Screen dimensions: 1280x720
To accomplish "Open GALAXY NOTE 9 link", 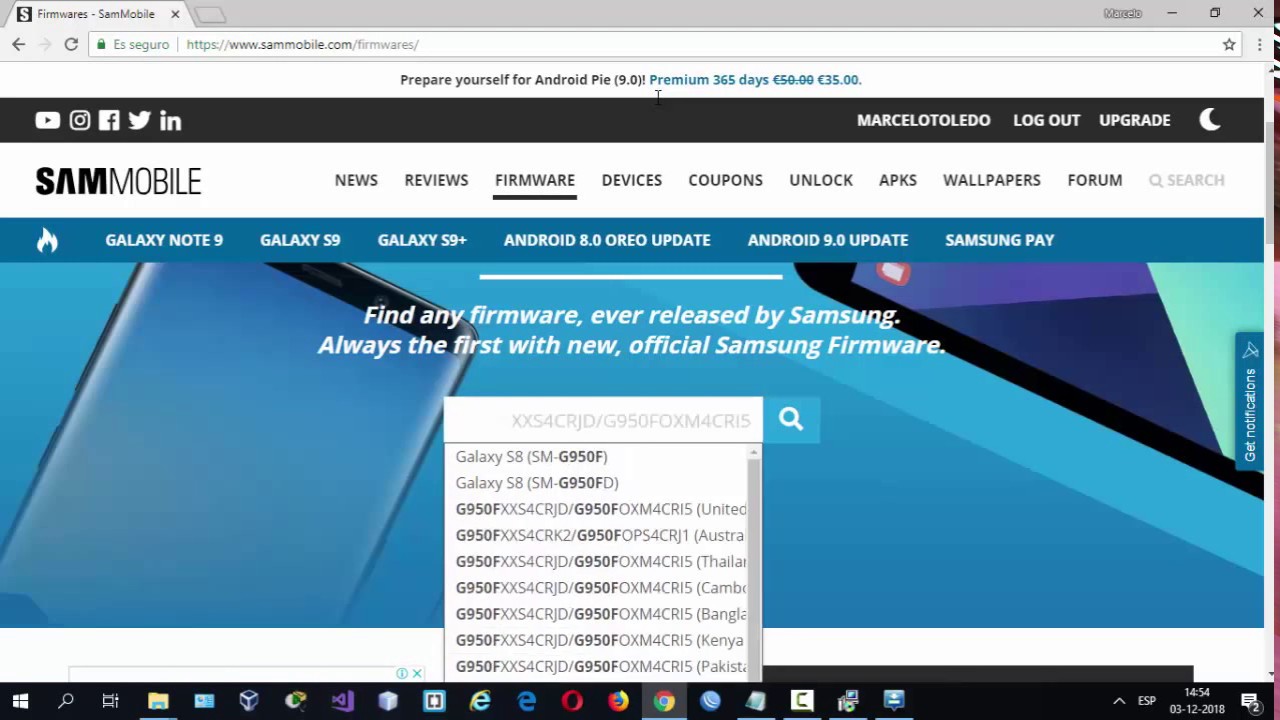I will [164, 240].
